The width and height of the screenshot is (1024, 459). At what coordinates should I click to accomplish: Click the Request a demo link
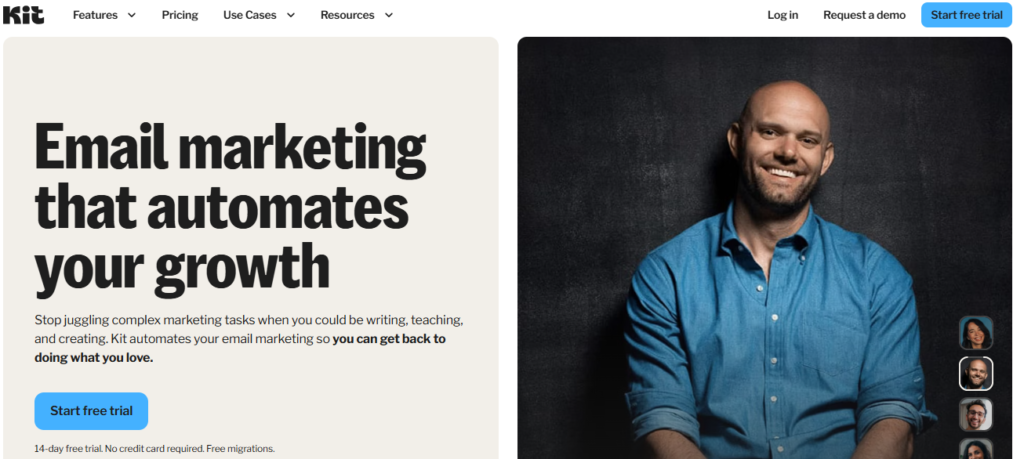click(x=864, y=15)
